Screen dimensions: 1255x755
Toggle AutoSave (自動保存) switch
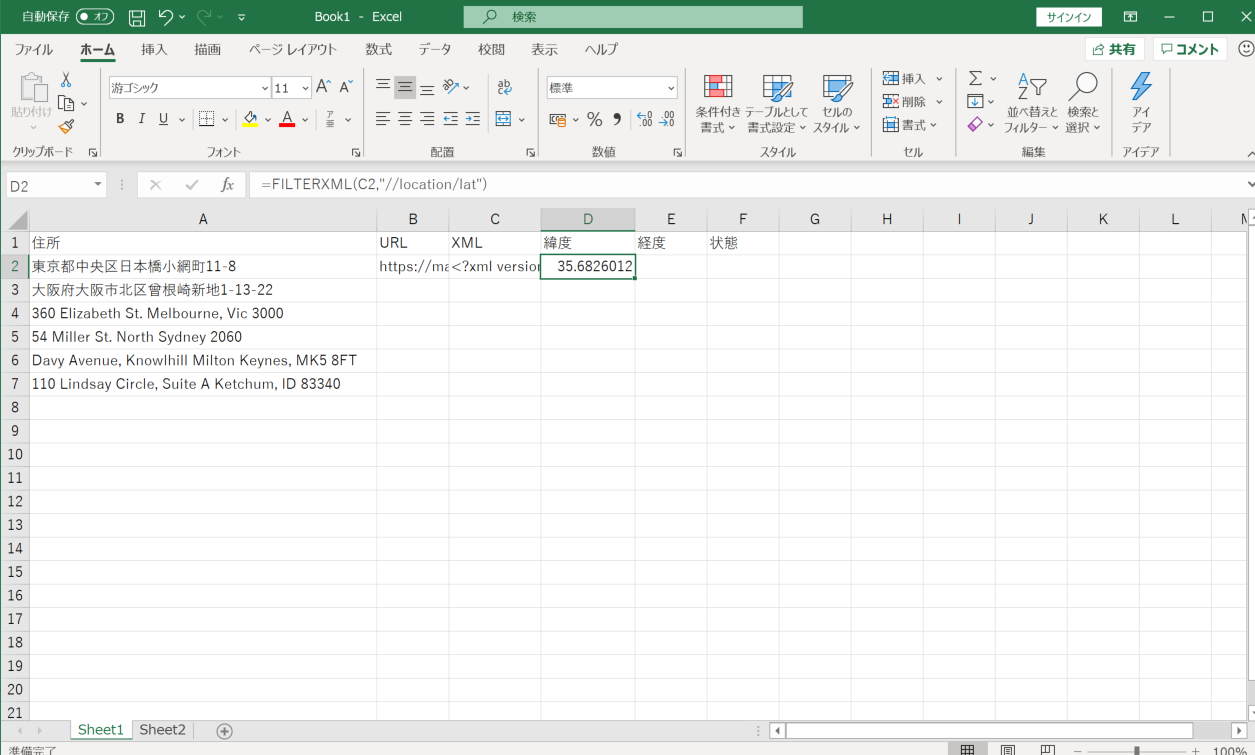[x=95, y=17]
